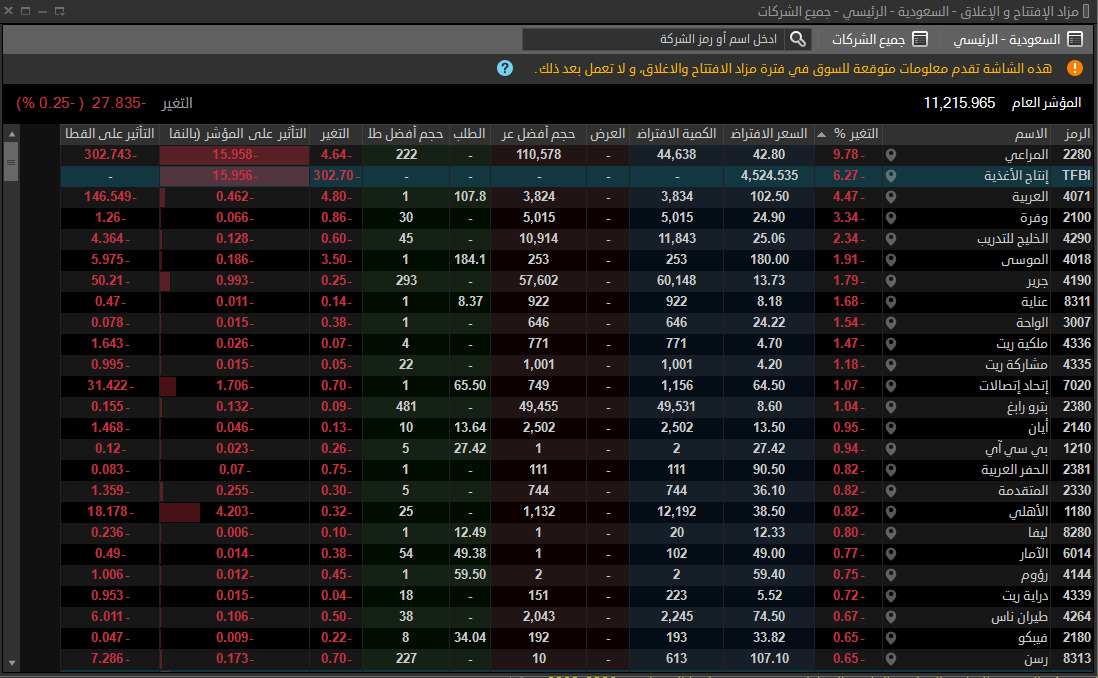Sort by حجم أفضل عرض column header
Image resolution: width=1098 pixels, height=678 pixels.
click(538, 134)
